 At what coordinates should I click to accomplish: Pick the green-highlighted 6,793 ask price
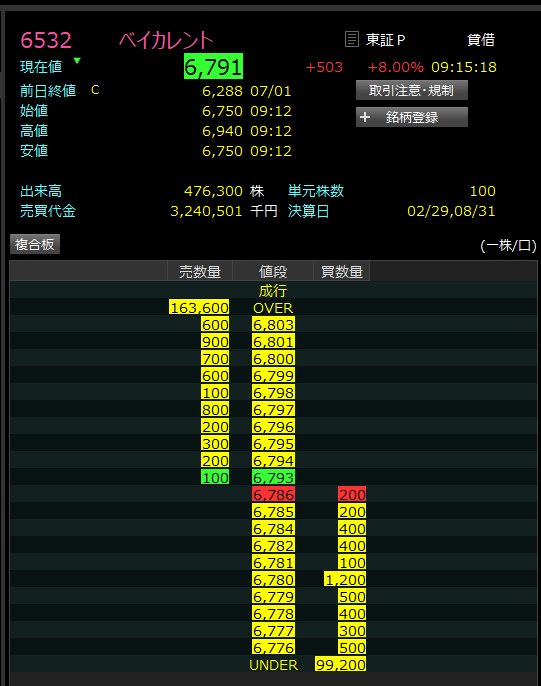pos(273,477)
